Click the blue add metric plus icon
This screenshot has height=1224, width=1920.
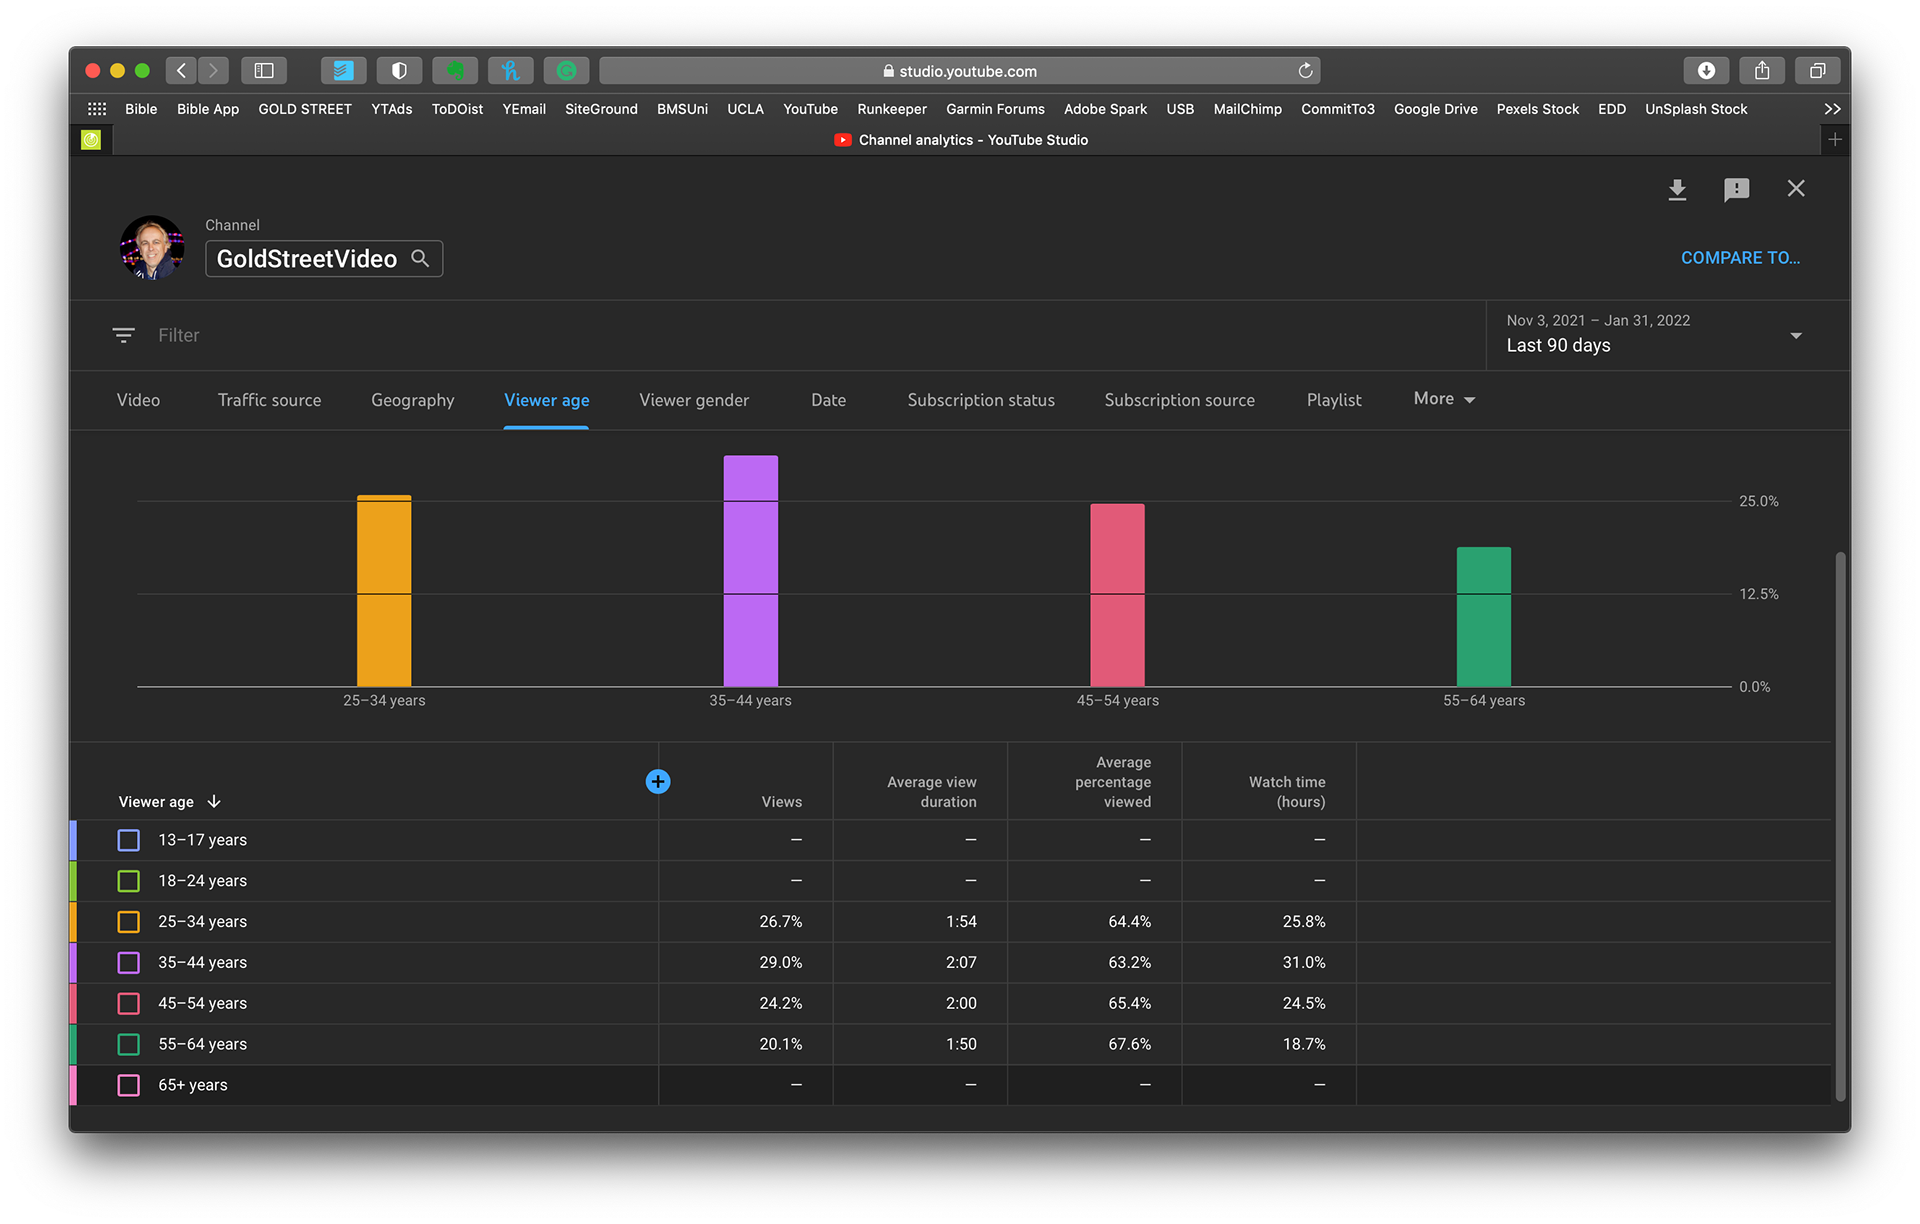658,782
